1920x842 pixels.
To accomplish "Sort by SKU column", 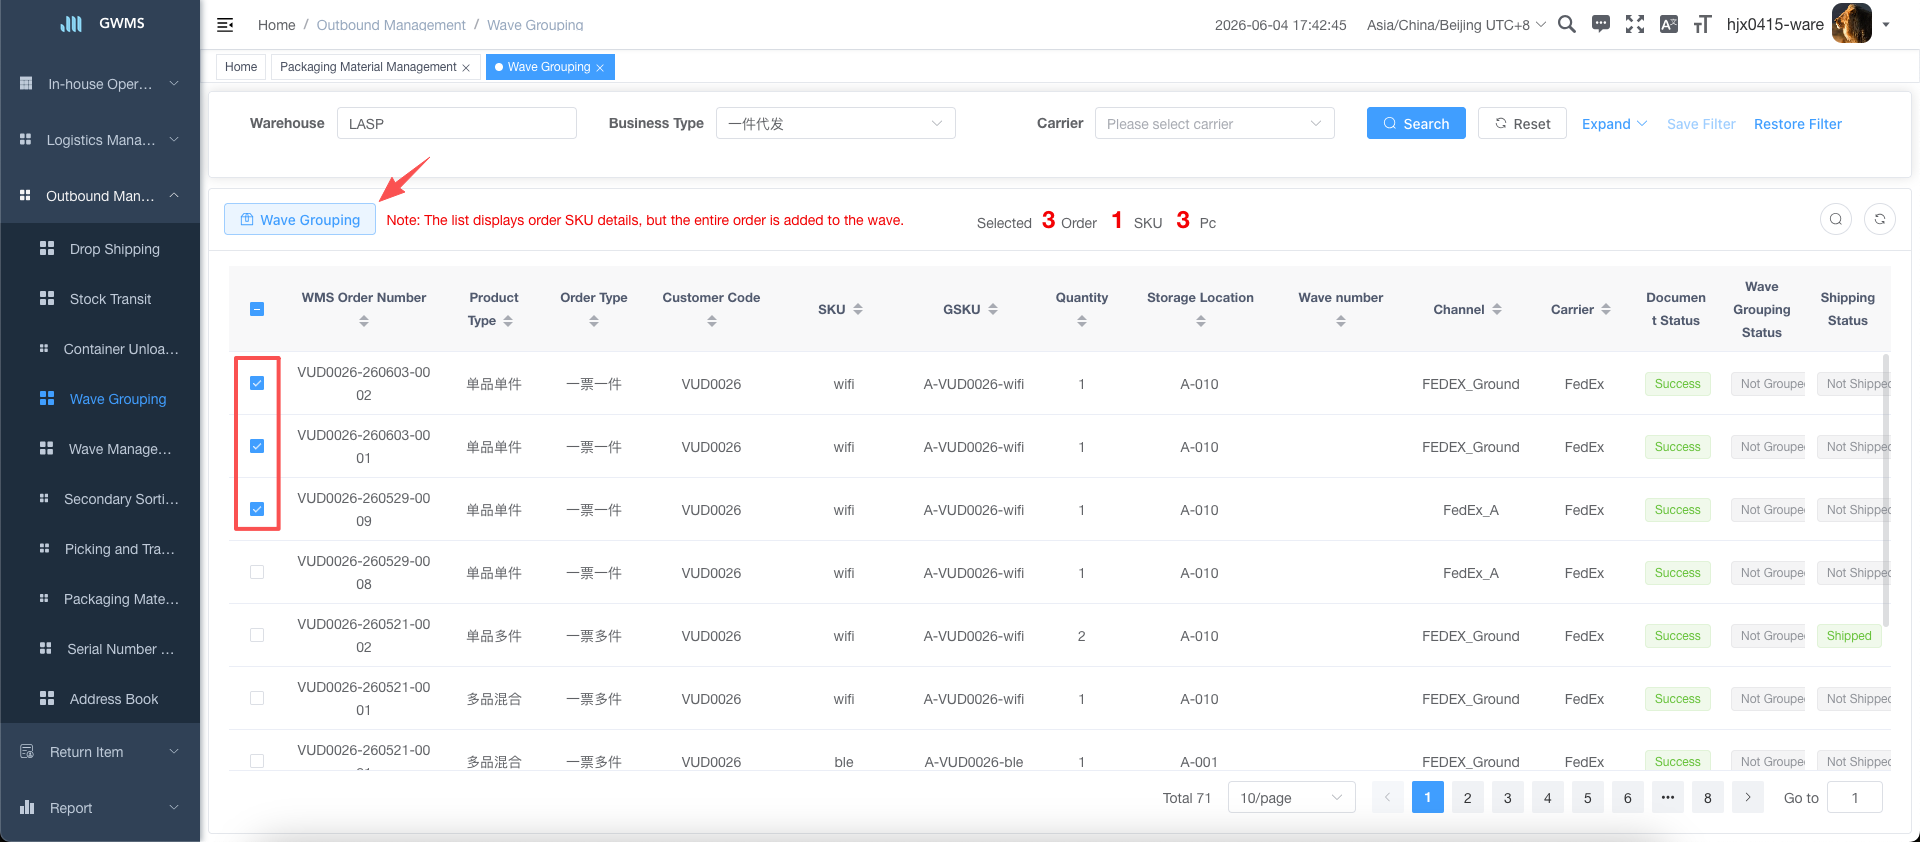I will pyautogui.click(x=858, y=309).
